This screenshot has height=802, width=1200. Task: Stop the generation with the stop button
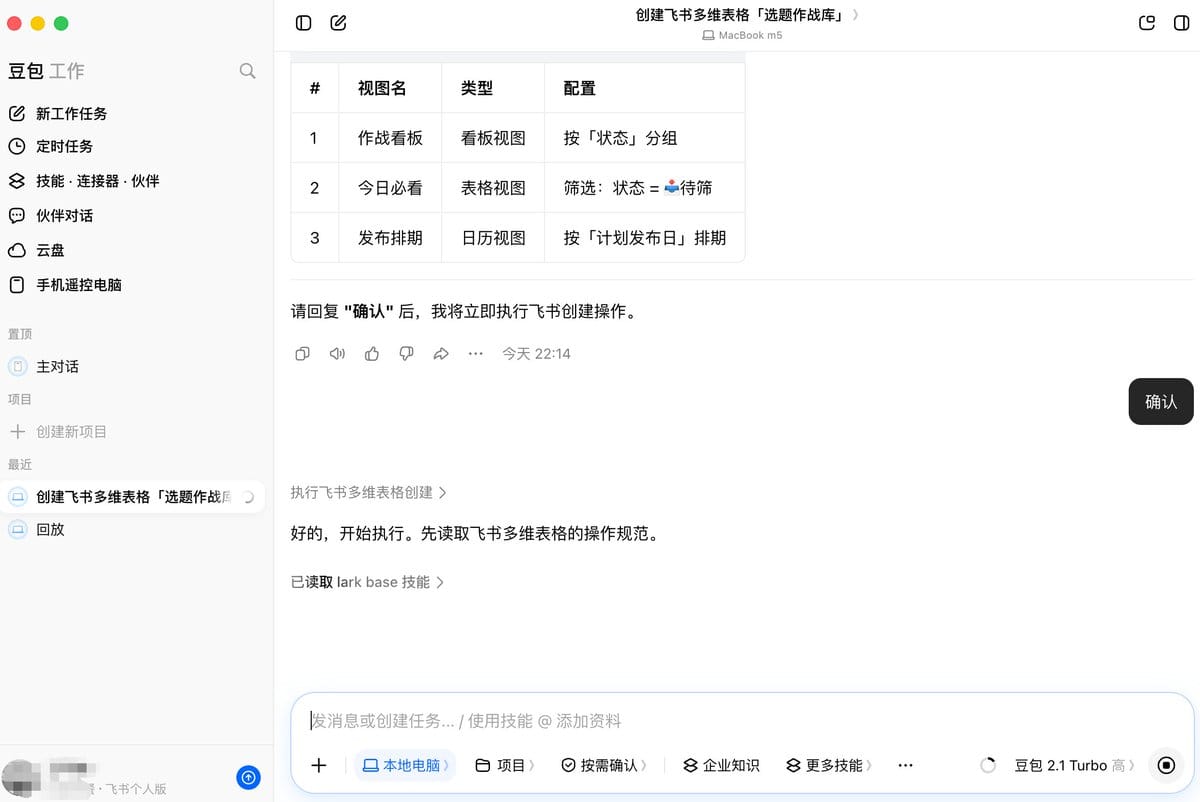pos(1165,765)
